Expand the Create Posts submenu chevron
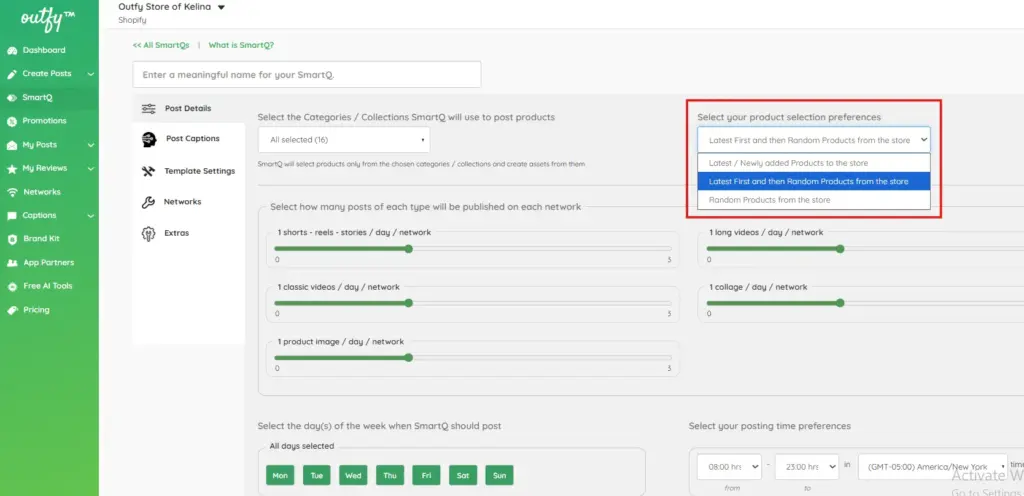This screenshot has width=1024, height=496. point(91,74)
